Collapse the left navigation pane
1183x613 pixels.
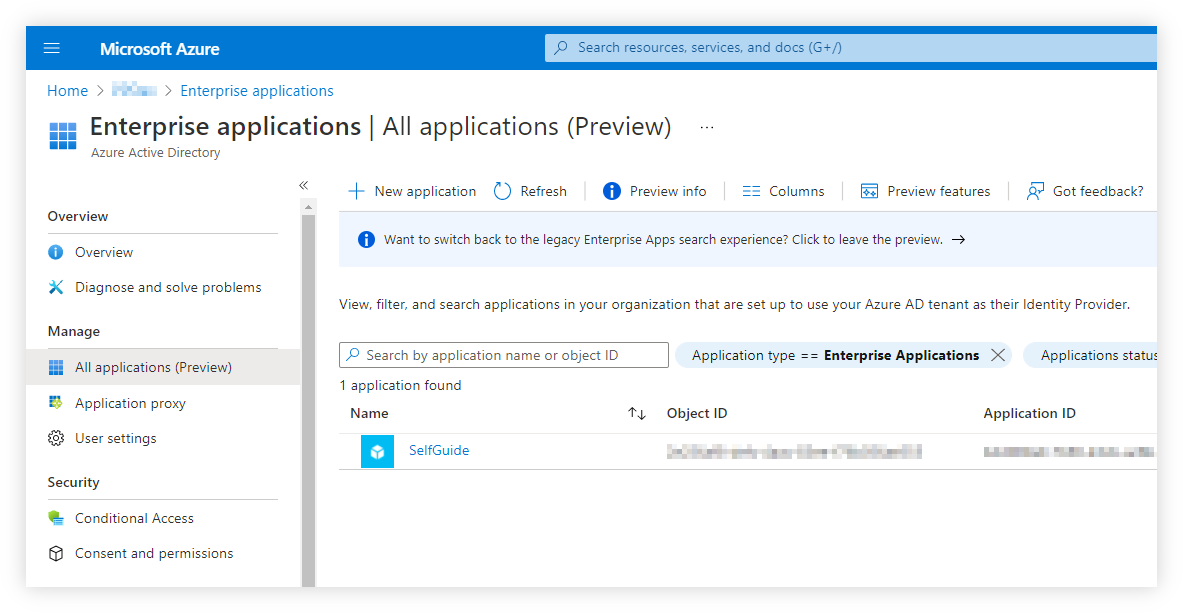click(x=303, y=185)
